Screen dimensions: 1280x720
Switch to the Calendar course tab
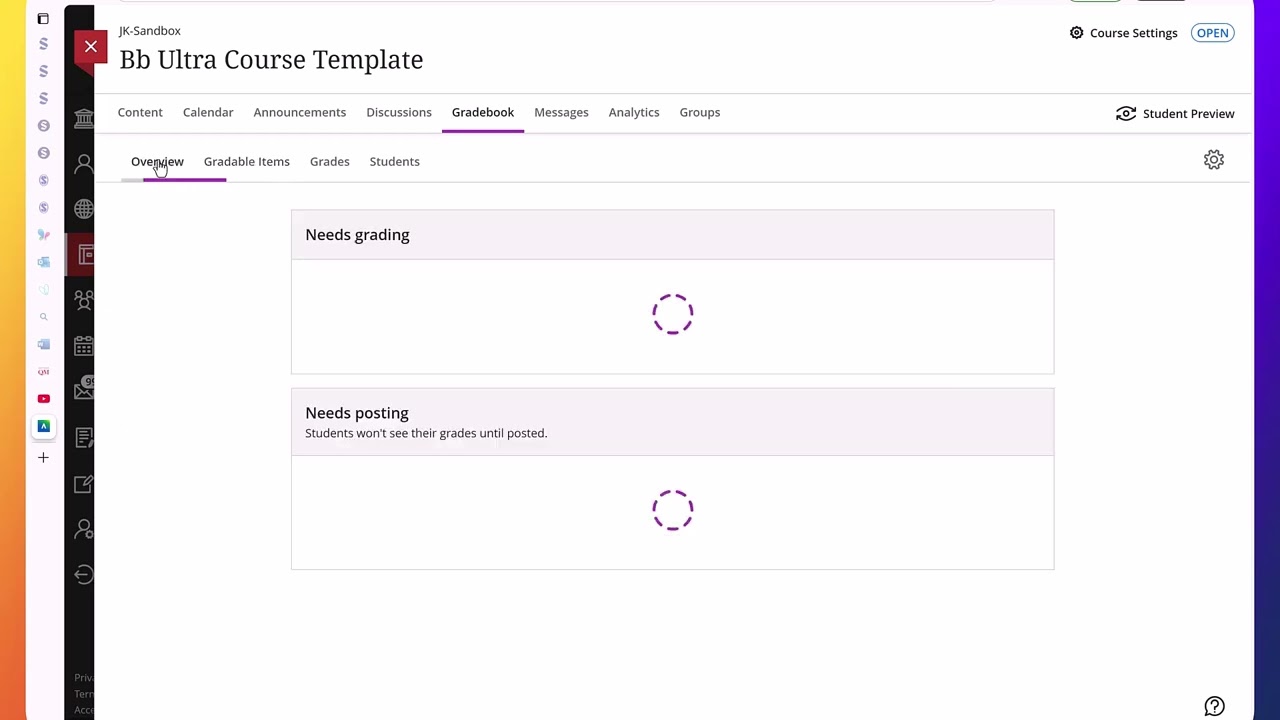(208, 112)
